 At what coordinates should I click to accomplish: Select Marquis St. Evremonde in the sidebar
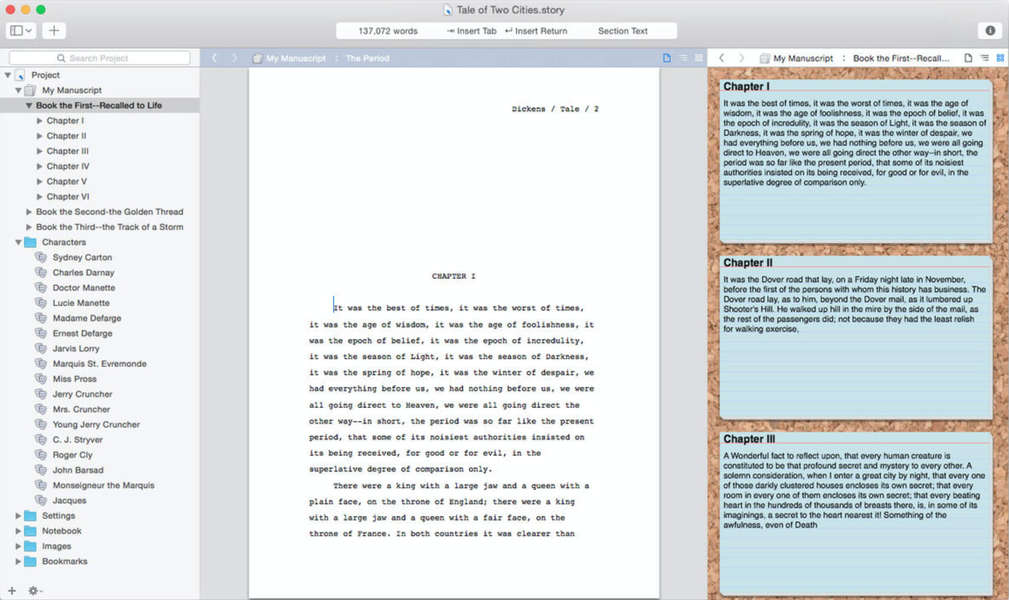tap(99, 364)
